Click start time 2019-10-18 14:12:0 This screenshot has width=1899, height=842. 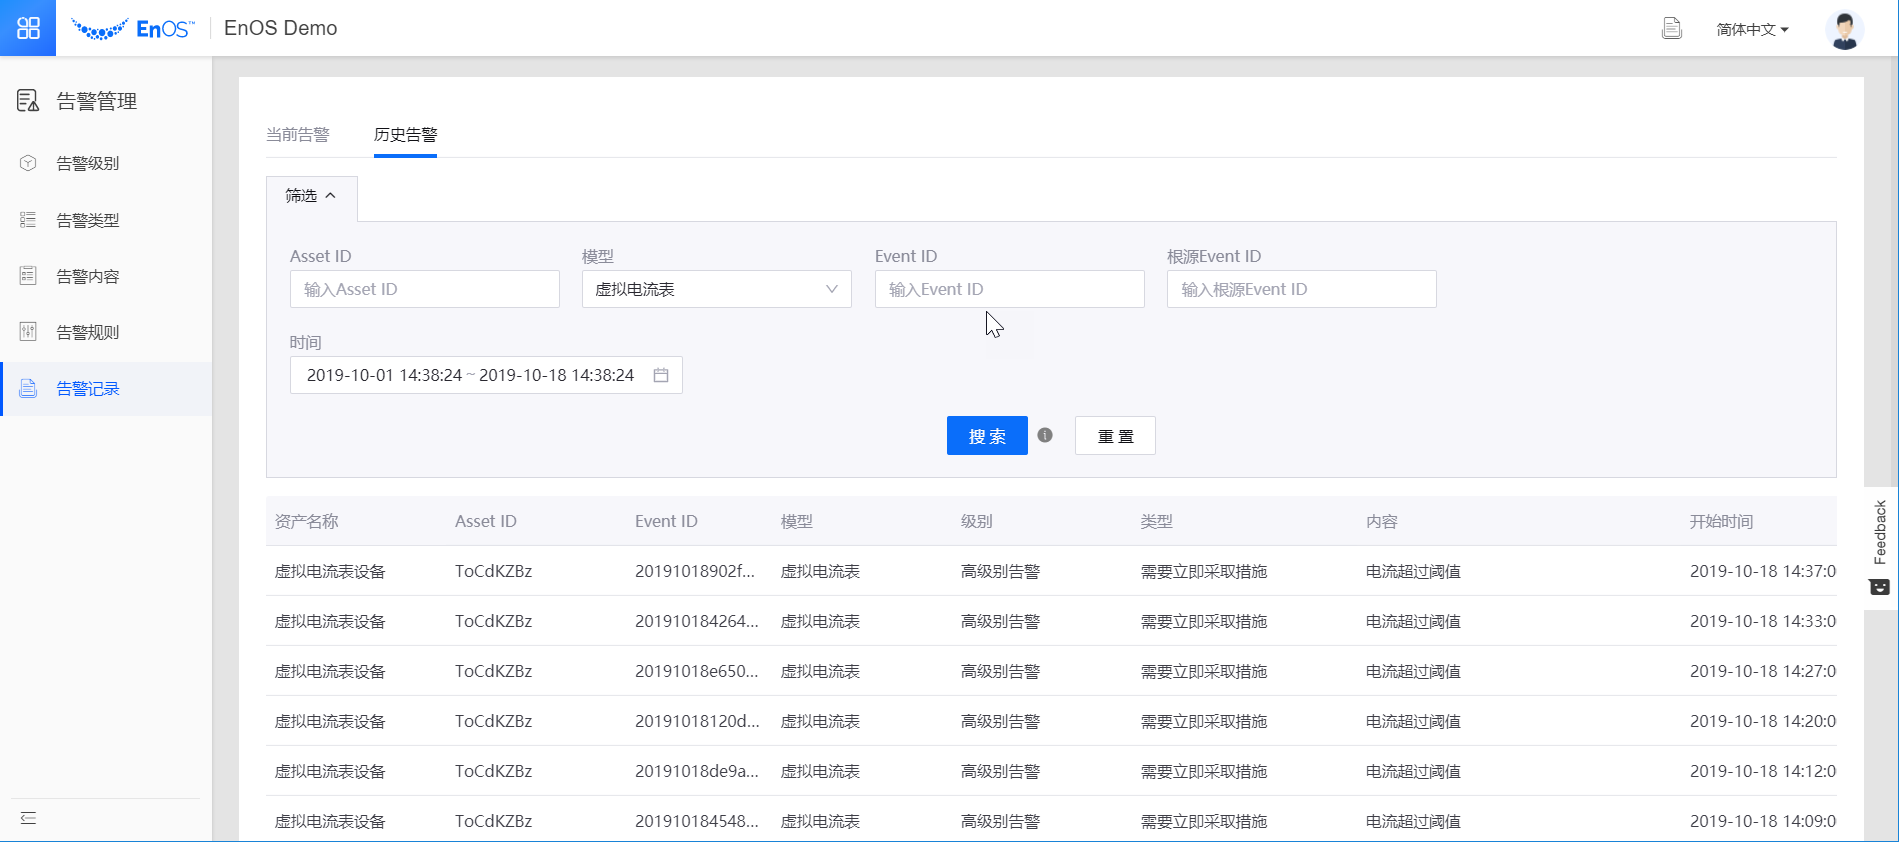point(1763,771)
